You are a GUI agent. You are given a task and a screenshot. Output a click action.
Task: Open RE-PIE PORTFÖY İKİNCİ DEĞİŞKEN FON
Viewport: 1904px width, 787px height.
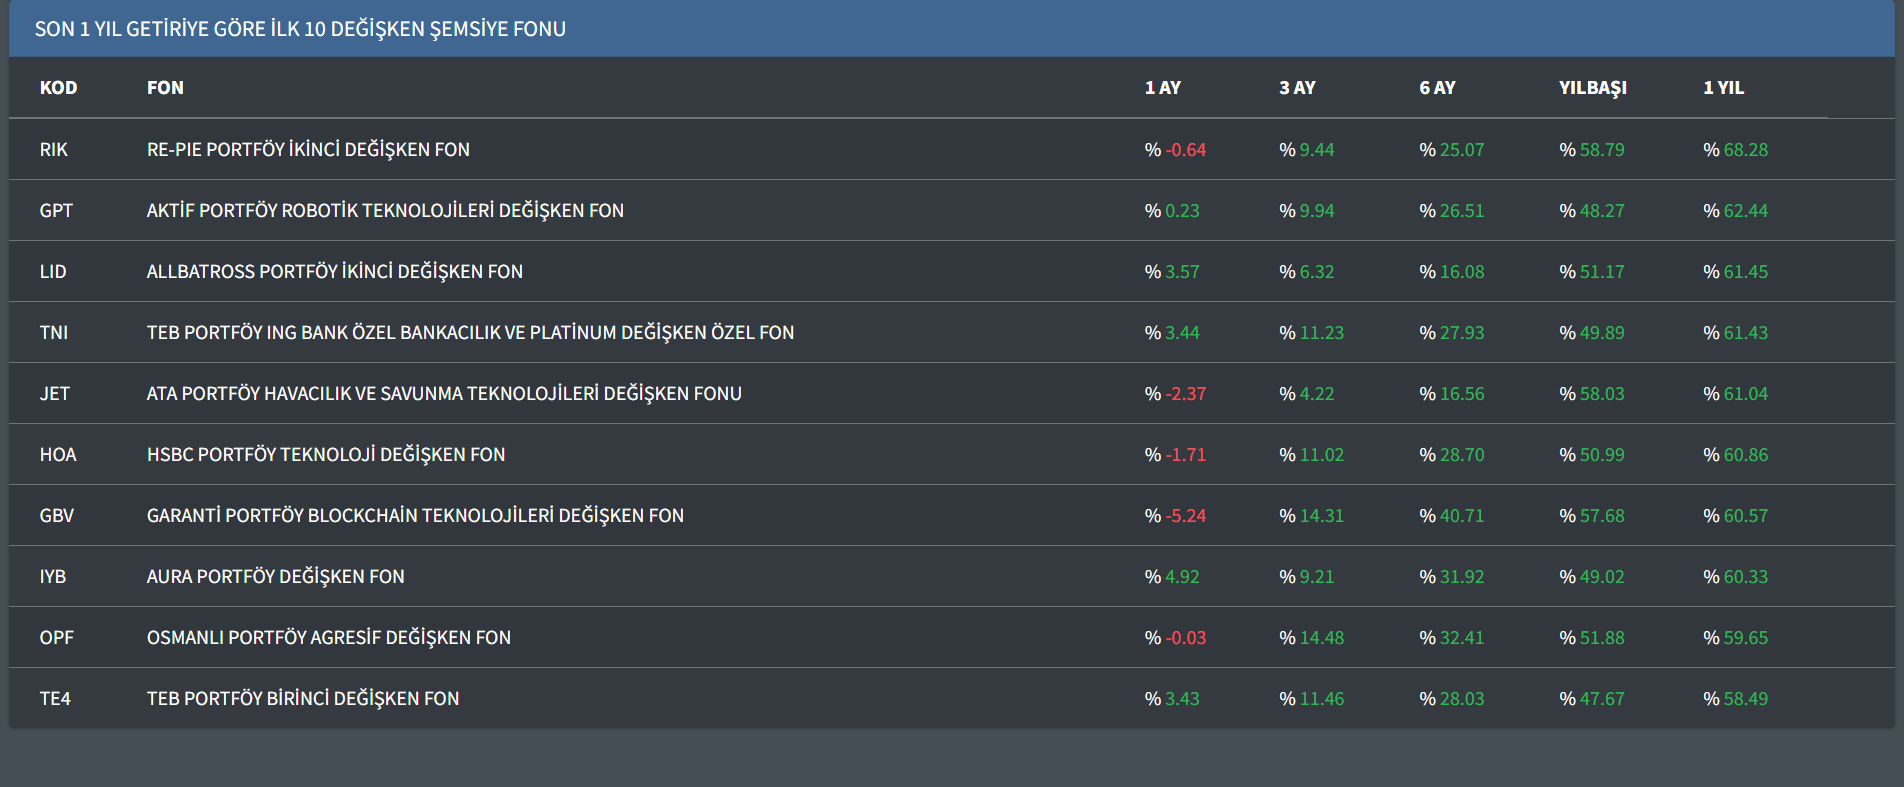click(308, 150)
